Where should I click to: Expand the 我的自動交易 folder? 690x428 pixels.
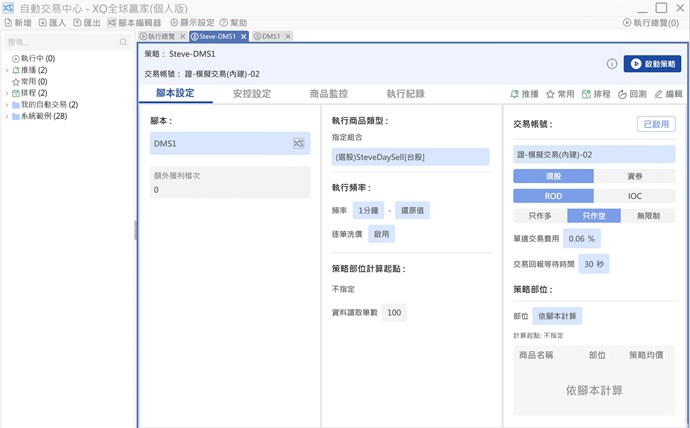(7, 104)
